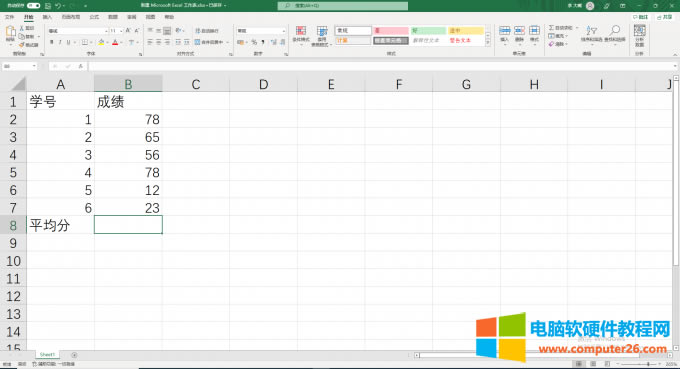680x369 pixels.
Task: Toggle Wrap Text option
Action: tap(207, 31)
